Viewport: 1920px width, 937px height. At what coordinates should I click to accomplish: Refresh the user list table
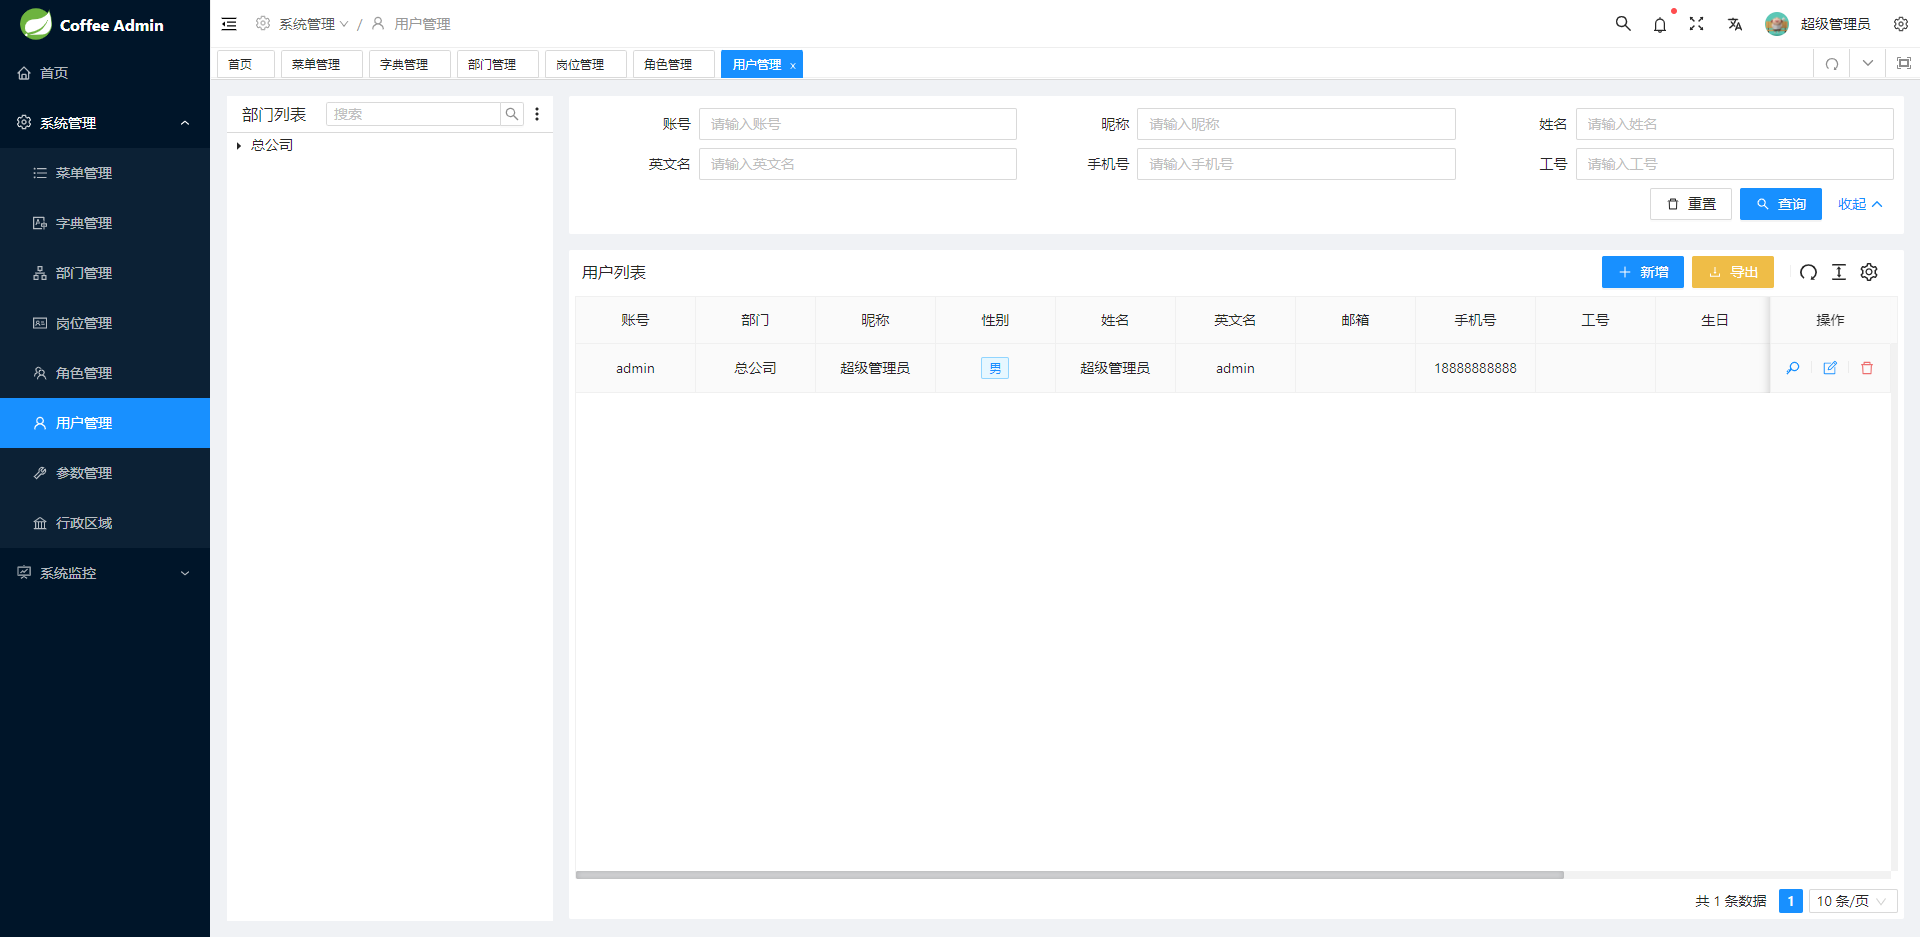[x=1808, y=272]
